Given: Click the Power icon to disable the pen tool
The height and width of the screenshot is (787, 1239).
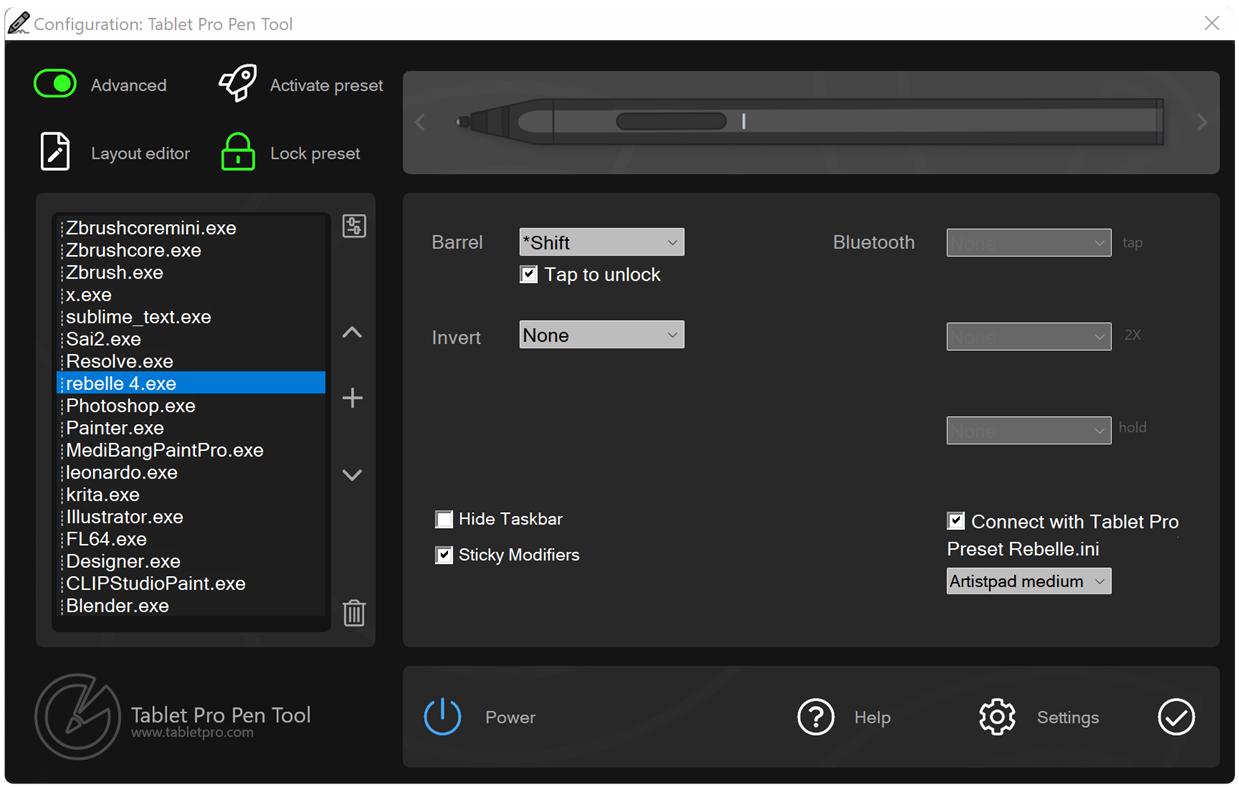Looking at the screenshot, I should point(442,717).
